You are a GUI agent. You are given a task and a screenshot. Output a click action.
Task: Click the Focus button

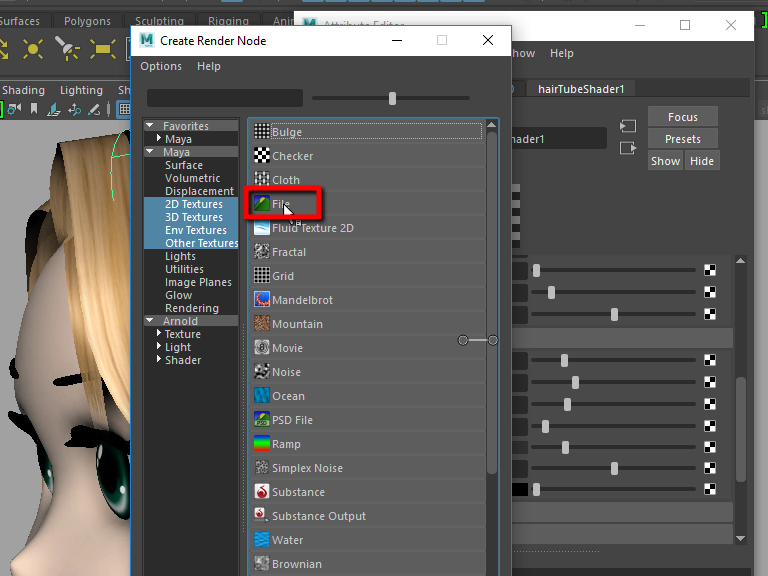[x=683, y=117]
